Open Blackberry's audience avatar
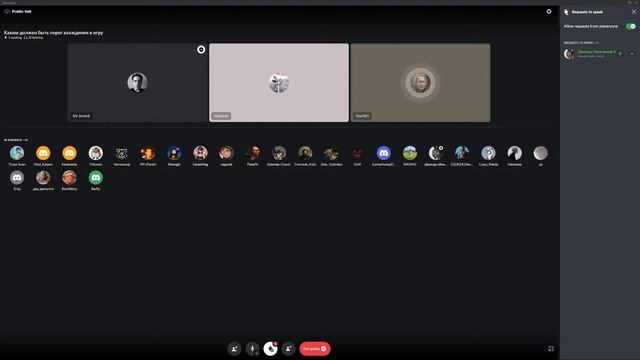 point(69,178)
